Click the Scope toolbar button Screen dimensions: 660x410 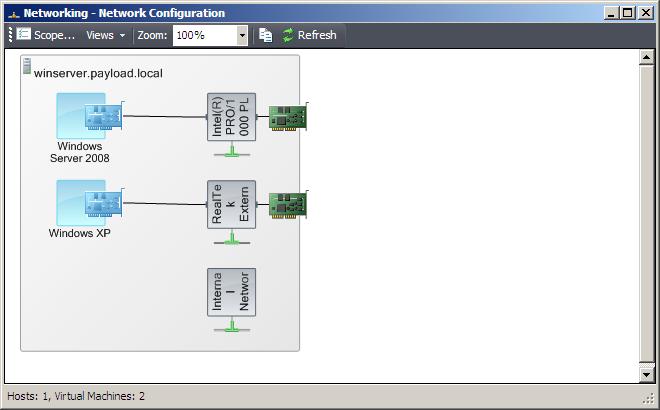coord(46,35)
